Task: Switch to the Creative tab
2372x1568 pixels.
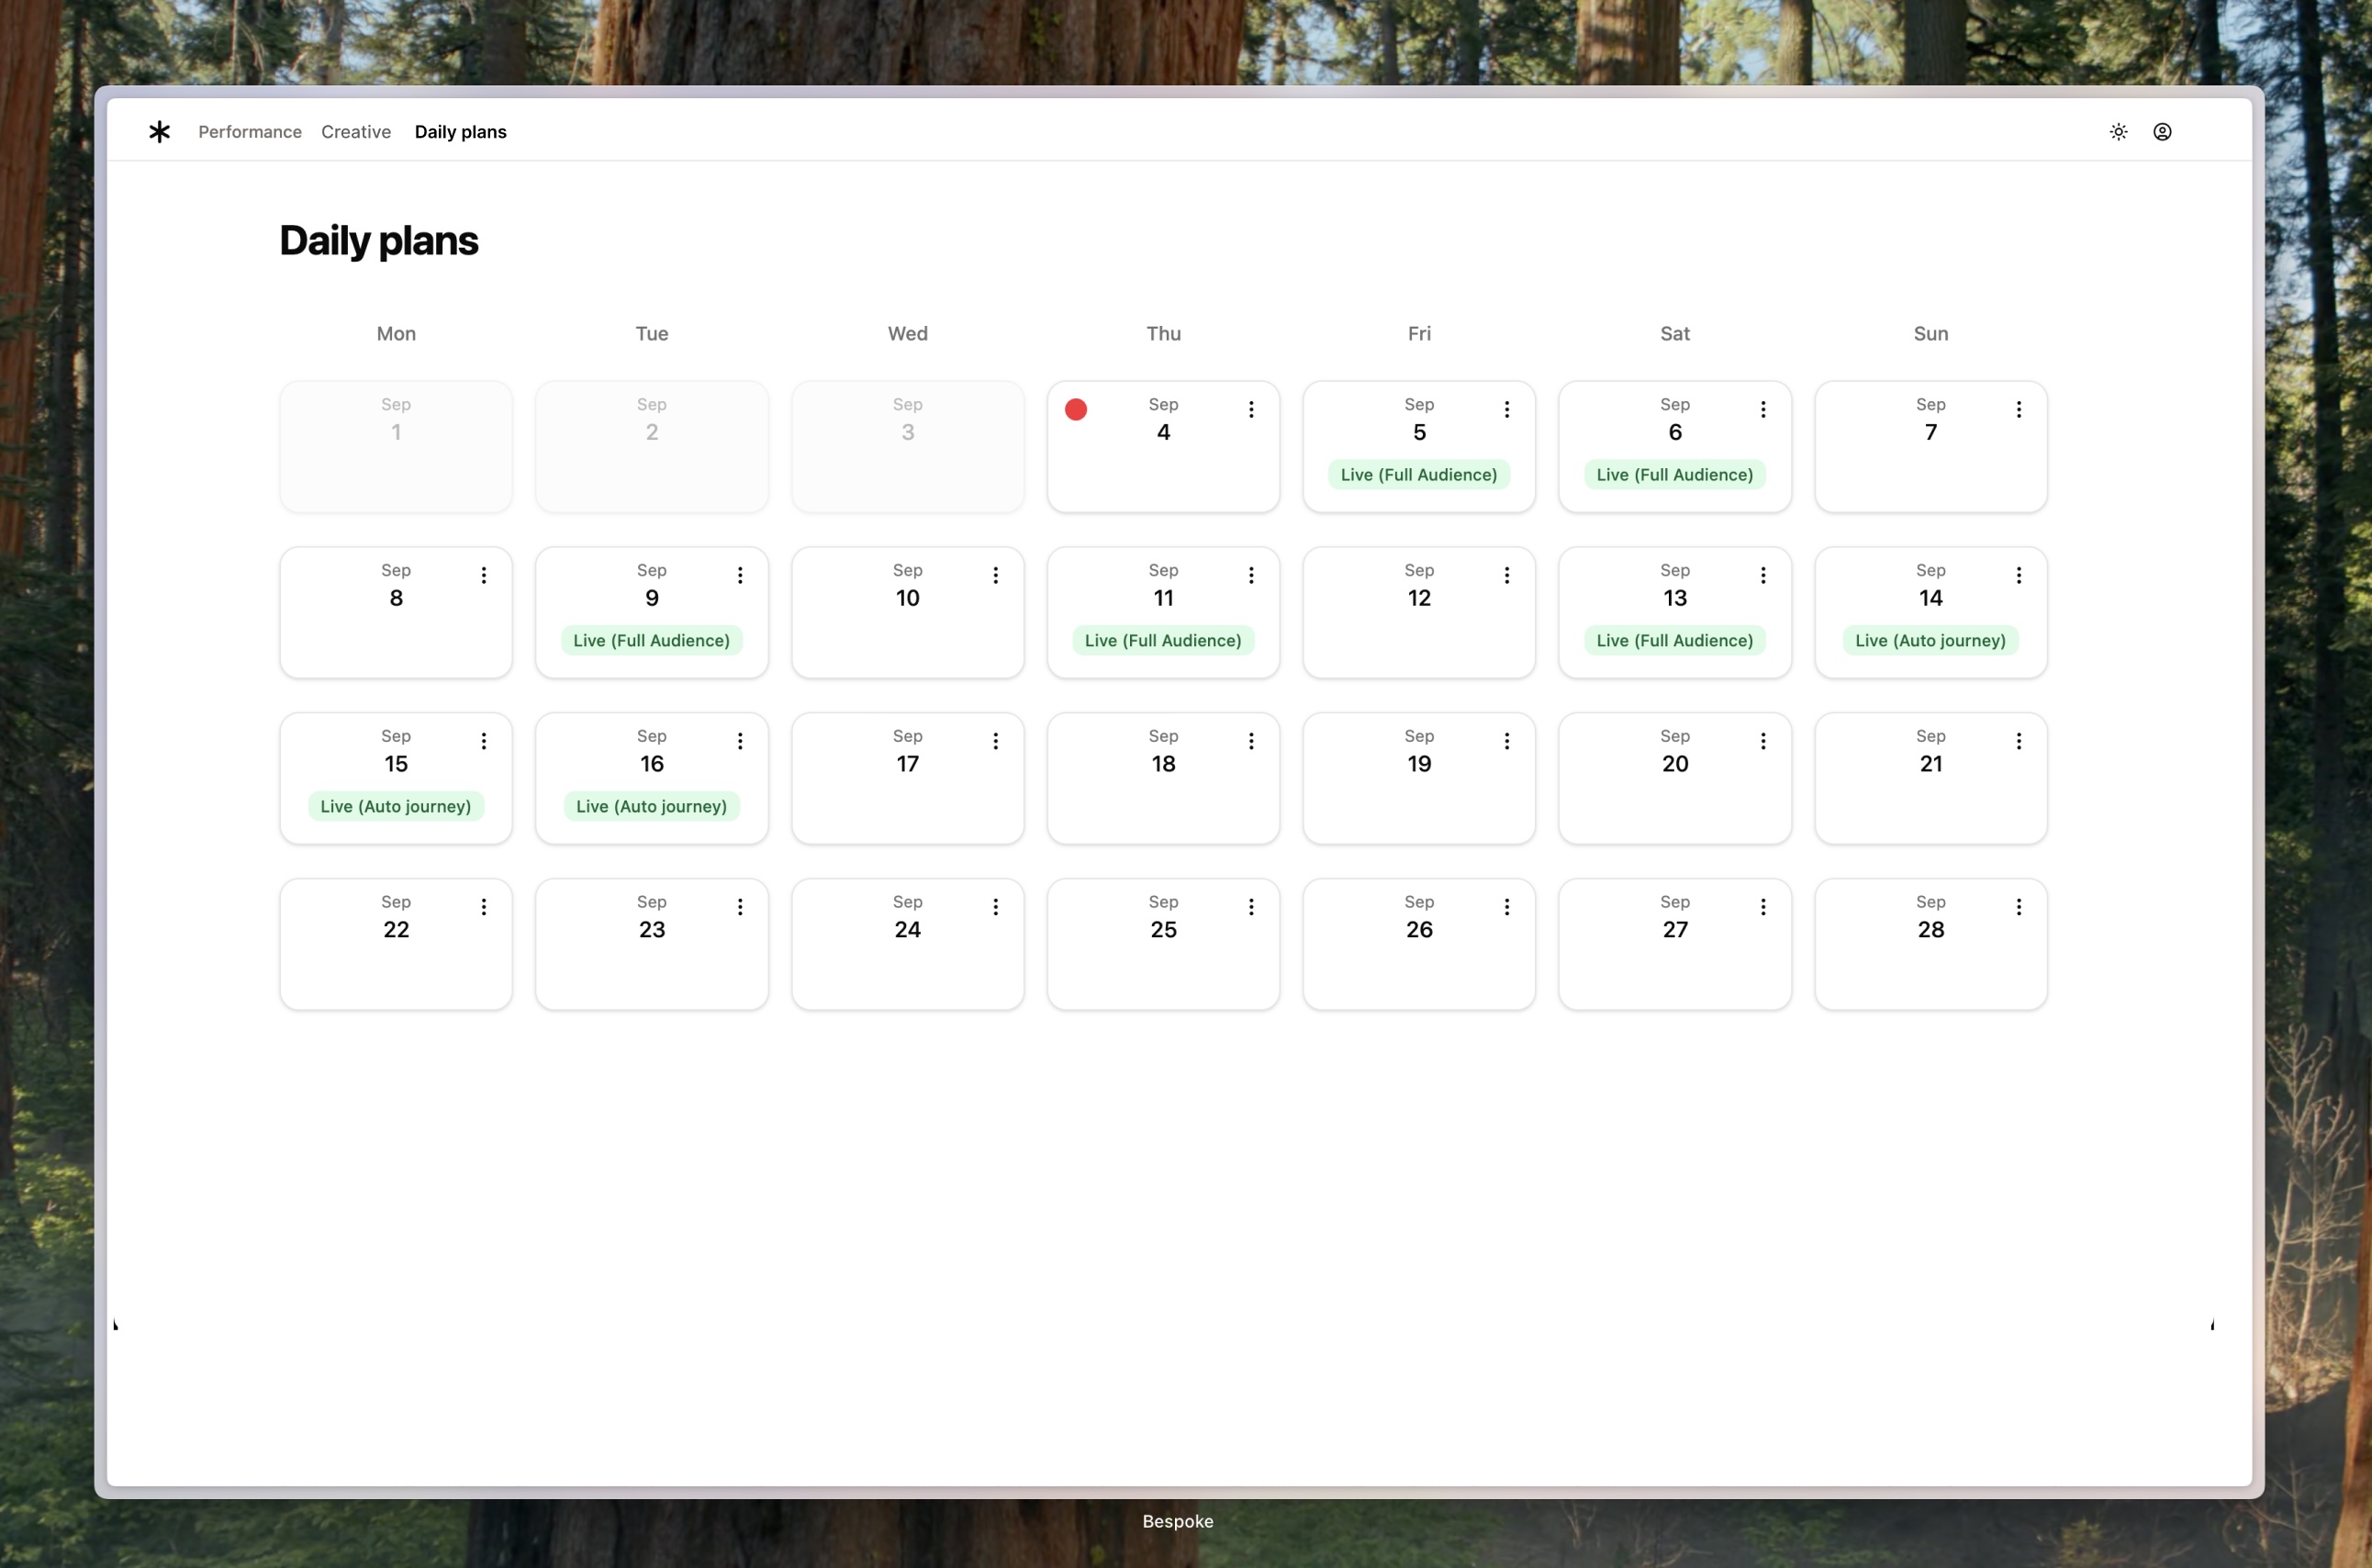Action: (355, 131)
